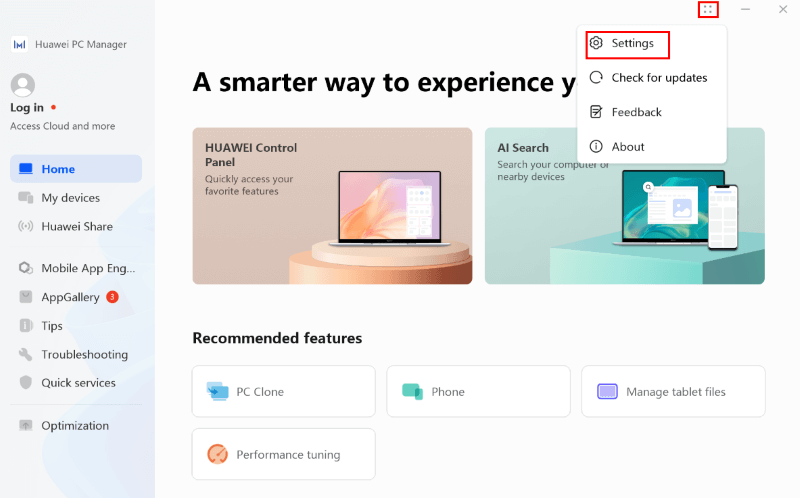This screenshot has height=498, width=800.
Task: Click the Log in link
Action: (x=27, y=108)
